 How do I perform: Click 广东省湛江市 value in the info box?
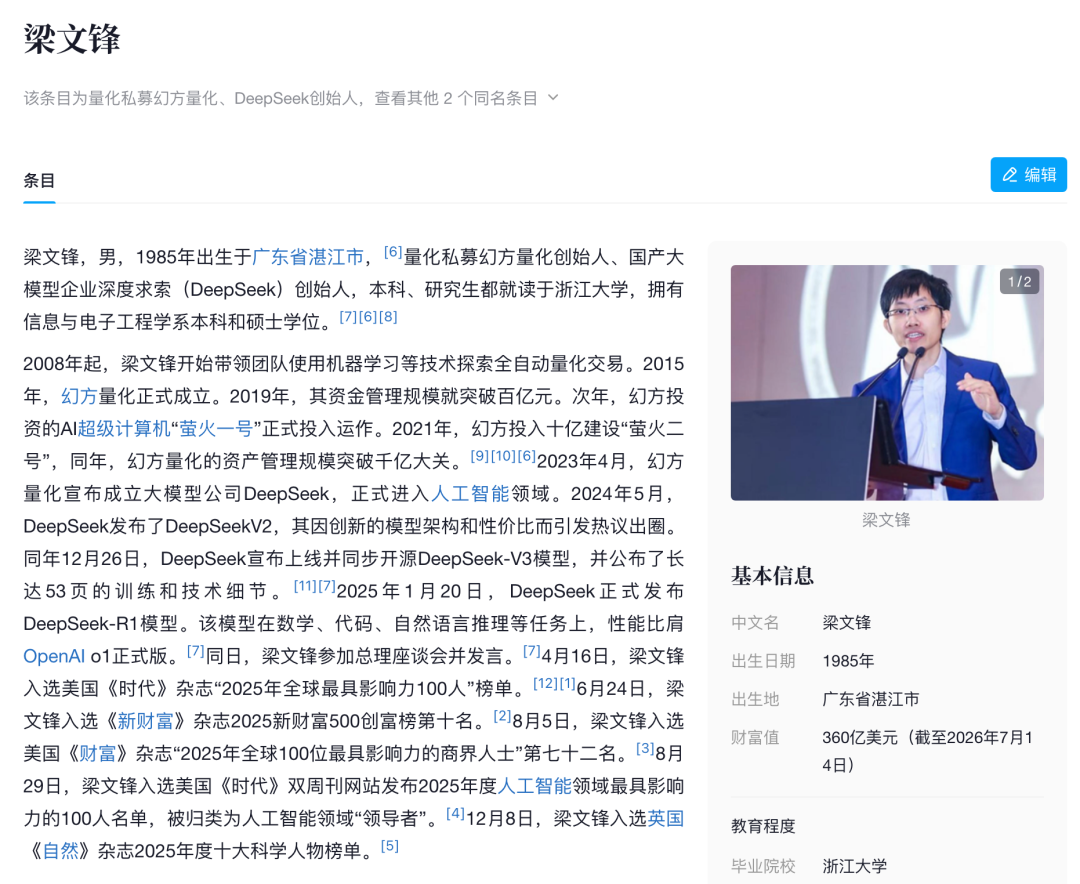tap(871, 699)
